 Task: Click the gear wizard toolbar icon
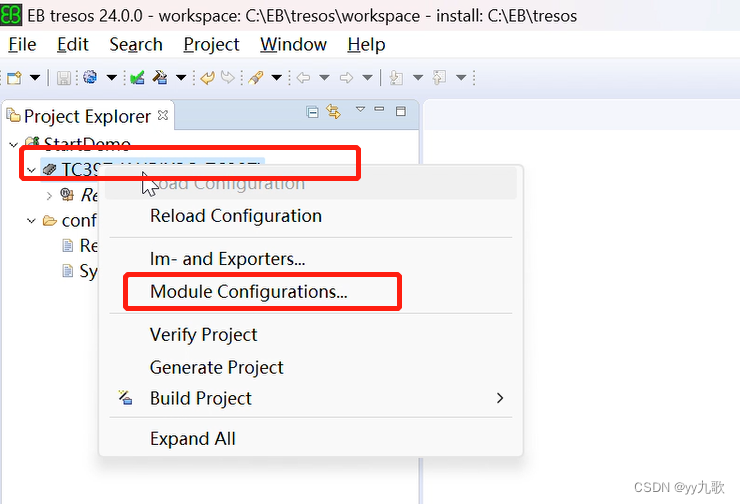tap(90, 77)
